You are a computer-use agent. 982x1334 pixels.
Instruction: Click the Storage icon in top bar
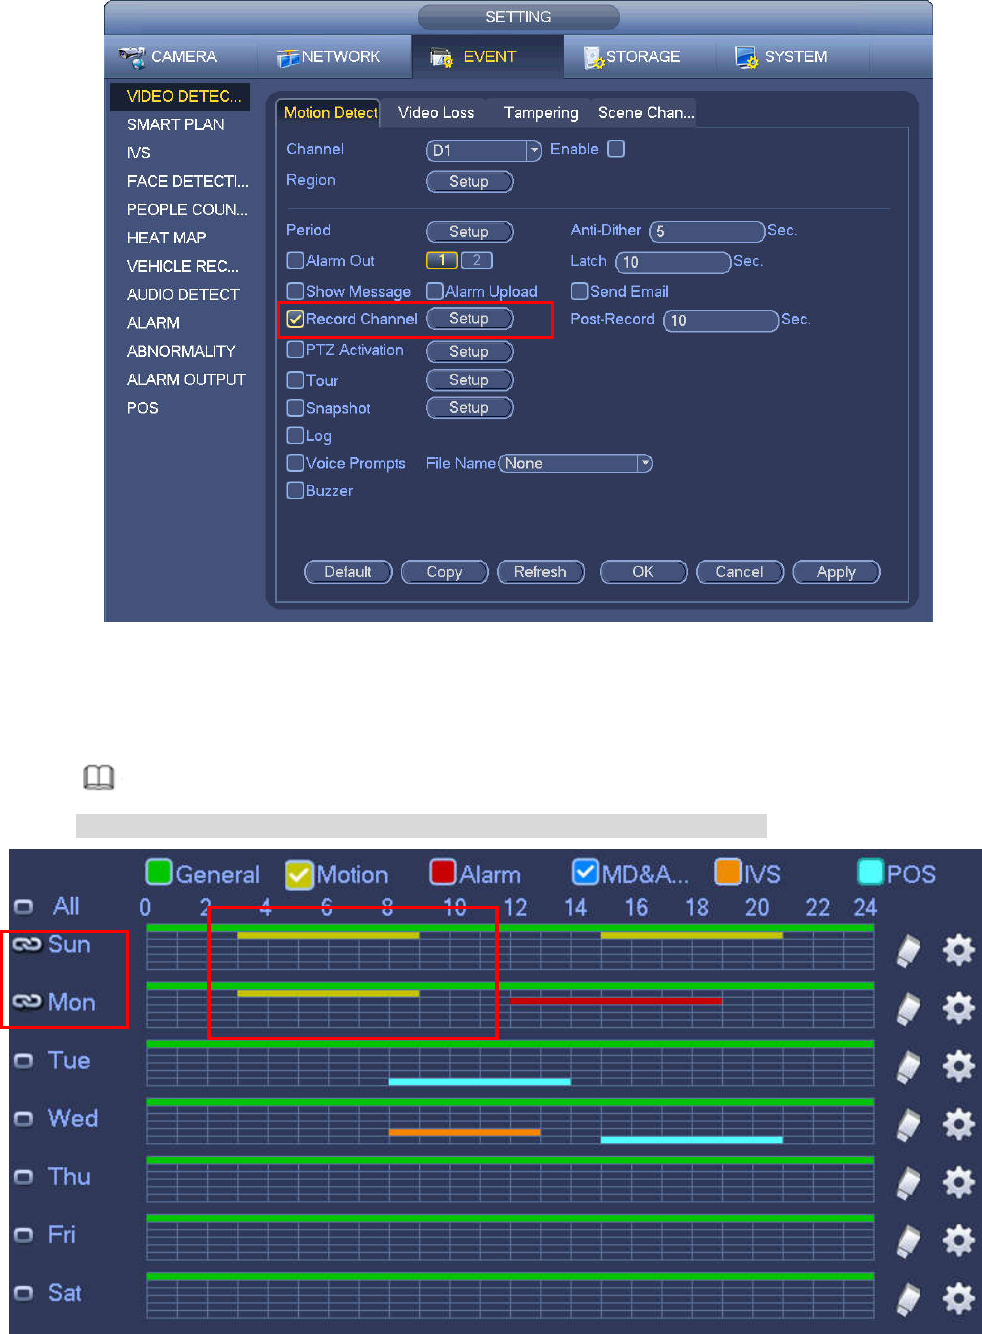coord(594,58)
